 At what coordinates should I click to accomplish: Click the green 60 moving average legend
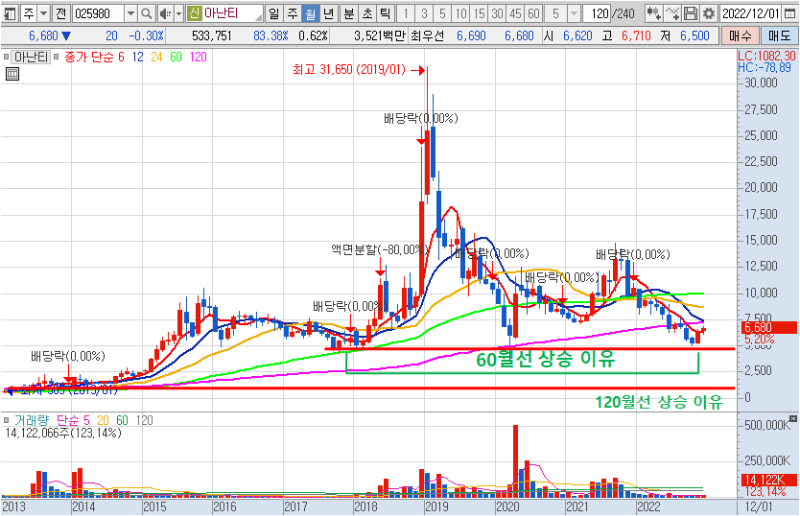(176, 57)
